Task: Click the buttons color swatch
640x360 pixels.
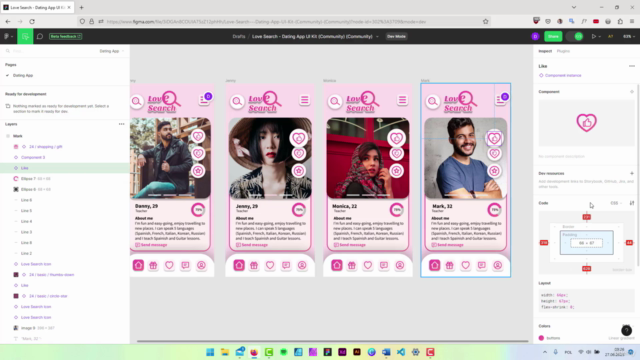Action: (x=541, y=338)
